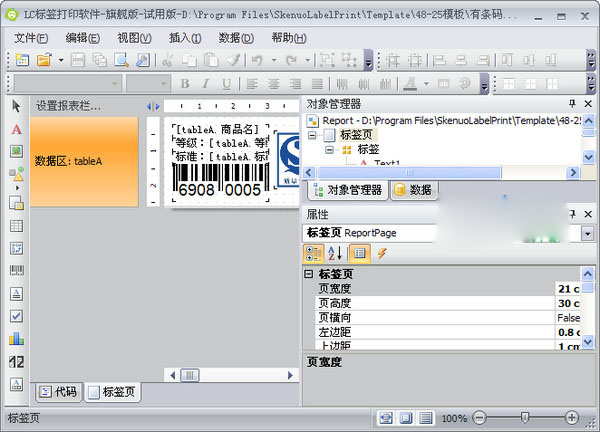This screenshot has width=600, height=432.
Task: Choose the barcode tool in left toolbox
Action: tap(16, 270)
